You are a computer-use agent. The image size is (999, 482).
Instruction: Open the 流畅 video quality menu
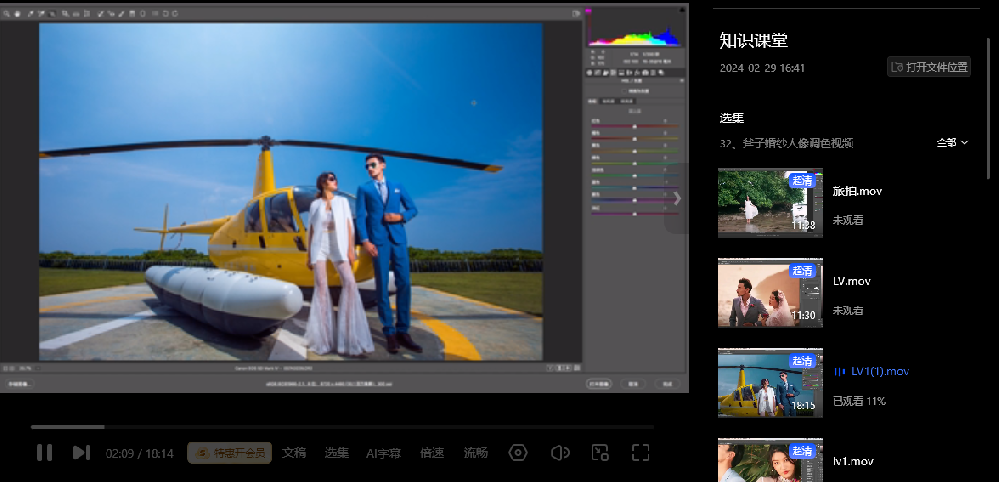tap(476, 453)
